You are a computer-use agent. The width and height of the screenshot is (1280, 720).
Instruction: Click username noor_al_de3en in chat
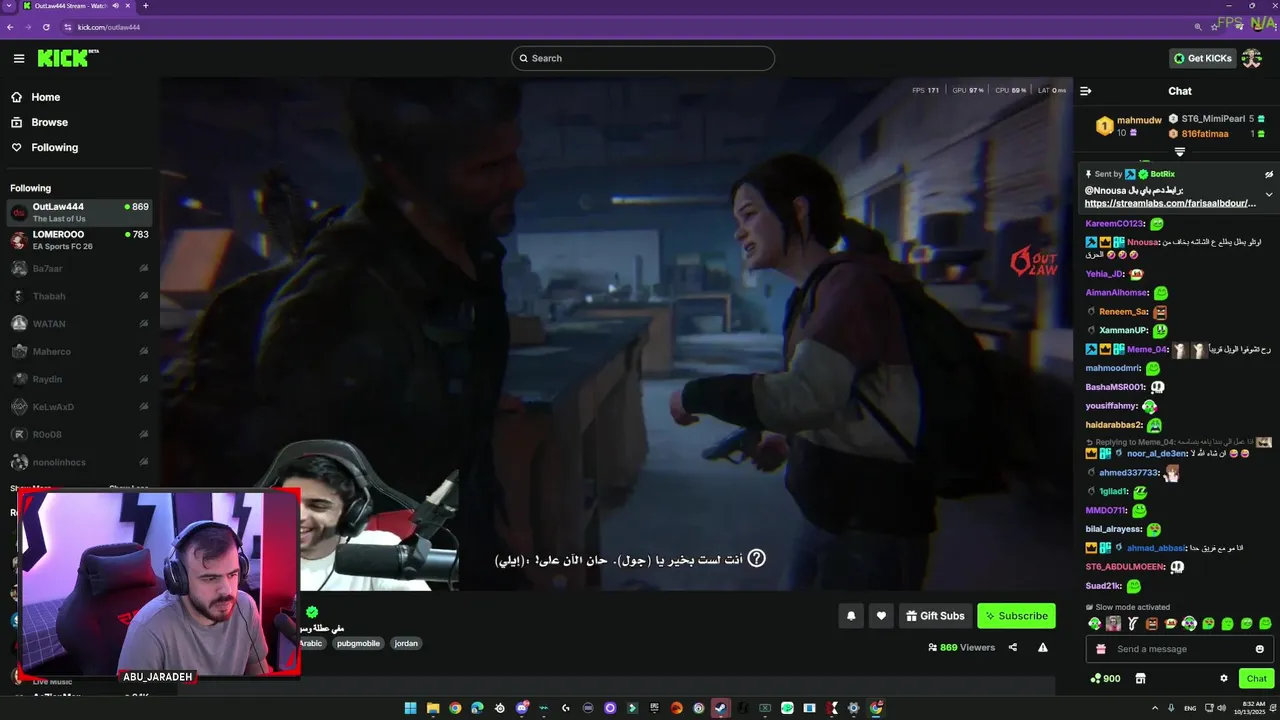tap(1156, 454)
